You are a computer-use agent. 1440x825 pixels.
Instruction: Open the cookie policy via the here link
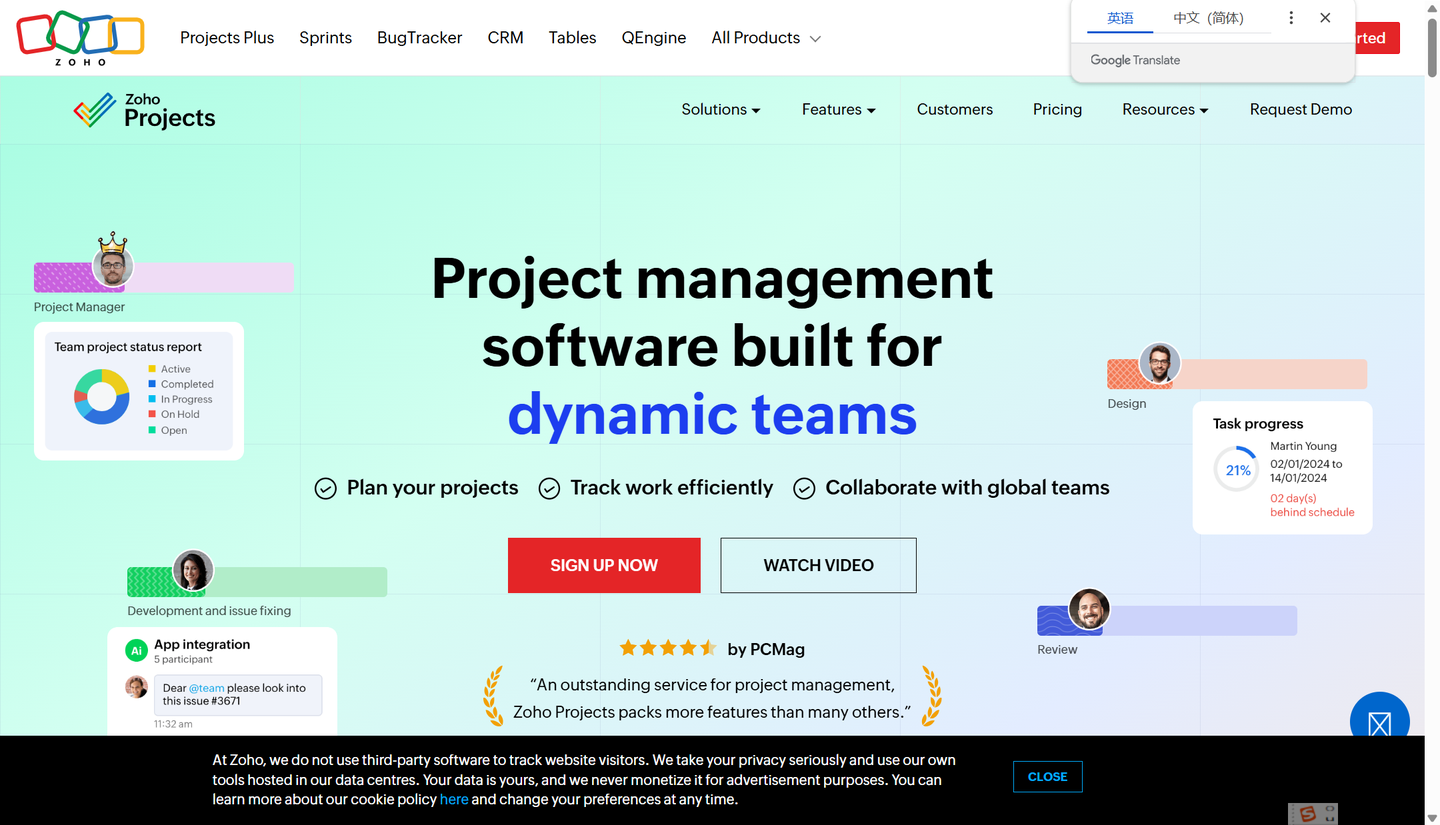click(x=454, y=799)
